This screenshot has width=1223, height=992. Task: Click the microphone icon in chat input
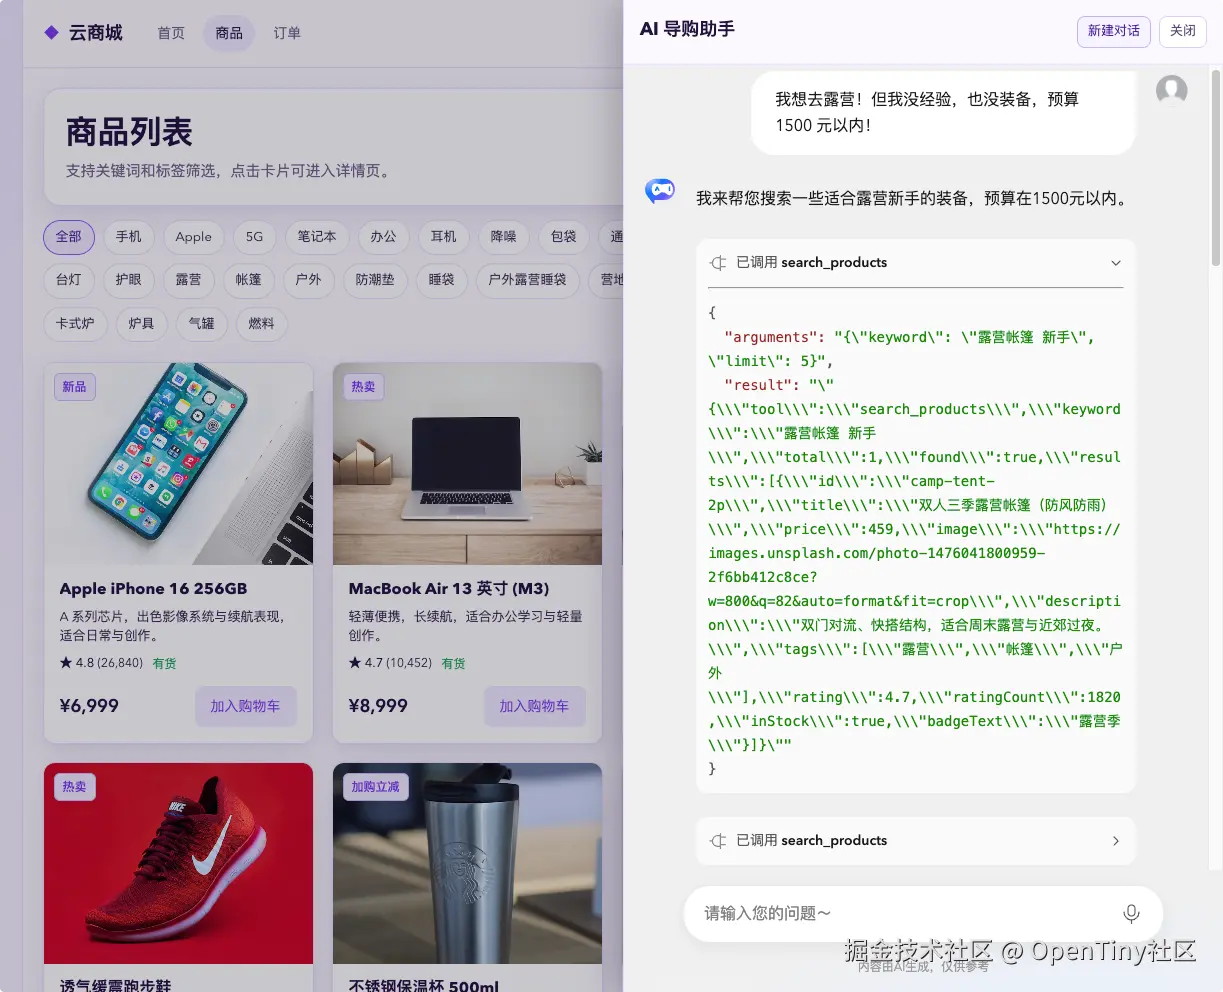pyautogui.click(x=1131, y=913)
